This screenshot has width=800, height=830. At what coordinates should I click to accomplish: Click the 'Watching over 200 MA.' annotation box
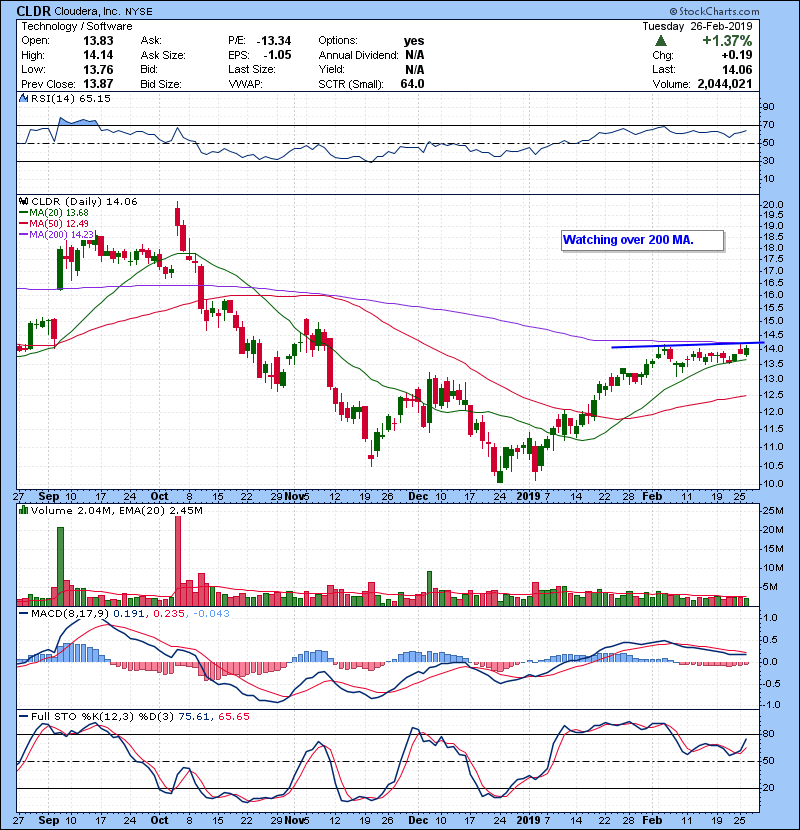point(641,240)
